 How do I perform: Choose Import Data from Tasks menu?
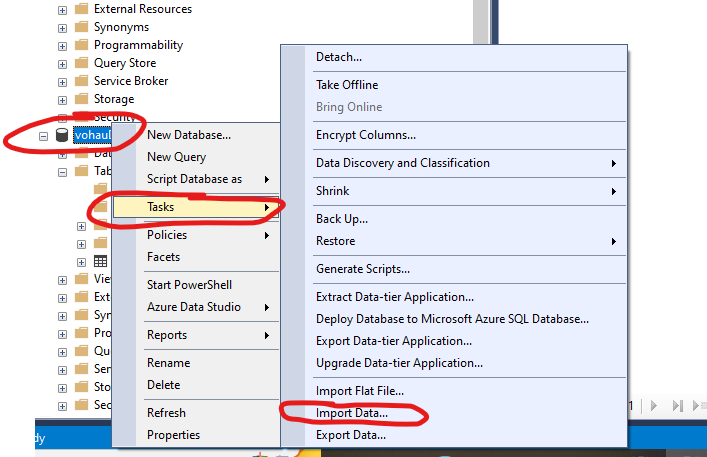click(351, 413)
